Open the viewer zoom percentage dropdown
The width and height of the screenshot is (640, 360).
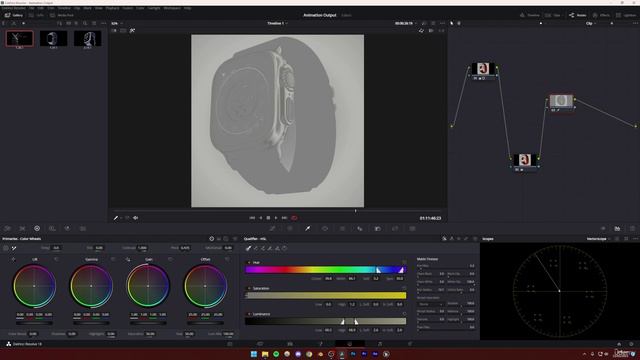click(x=117, y=23)
